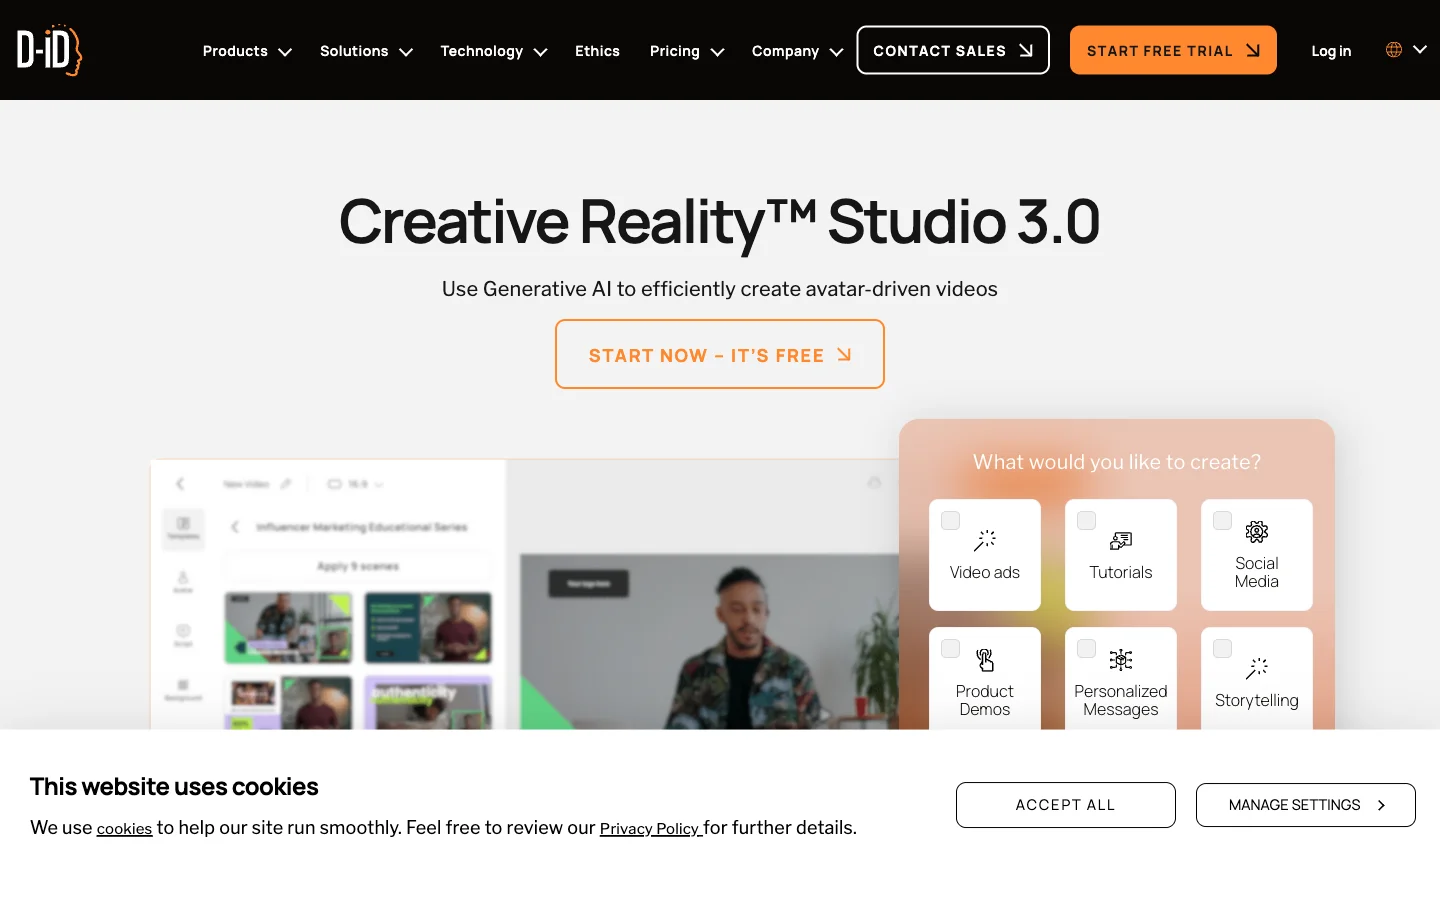
Task: Check the Tutorials checkbox
Action: click(1087, 521)
